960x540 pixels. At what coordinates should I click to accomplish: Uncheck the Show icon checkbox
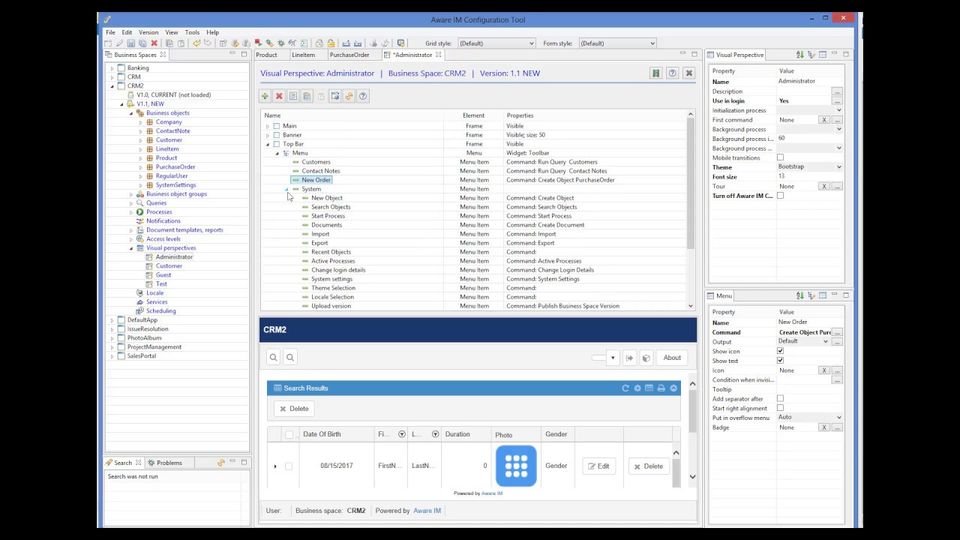pyautogui.click(x=781, y=351)
